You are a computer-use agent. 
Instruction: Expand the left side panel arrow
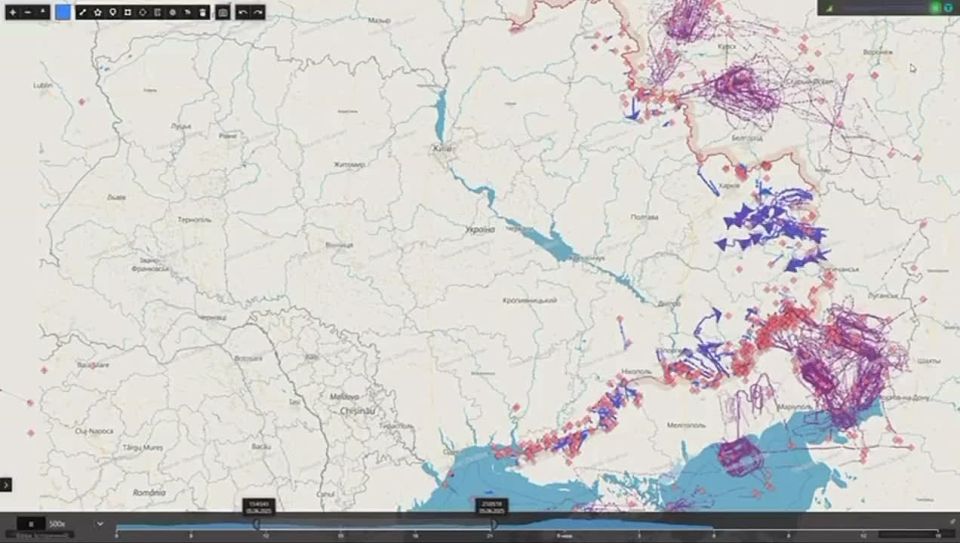[x=6, y=484]
